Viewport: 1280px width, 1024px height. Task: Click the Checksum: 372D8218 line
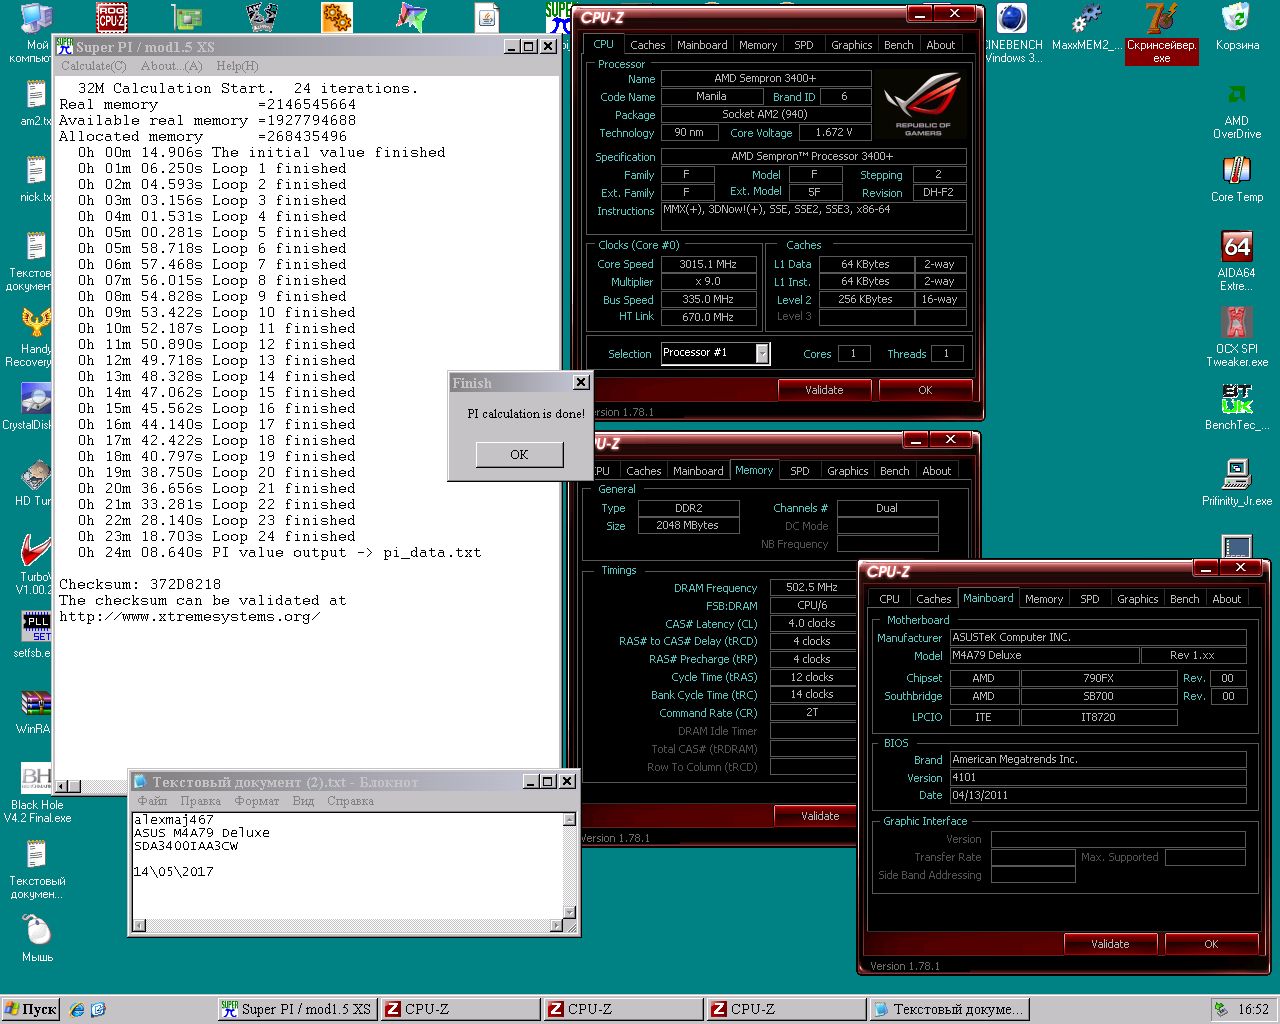140,585
